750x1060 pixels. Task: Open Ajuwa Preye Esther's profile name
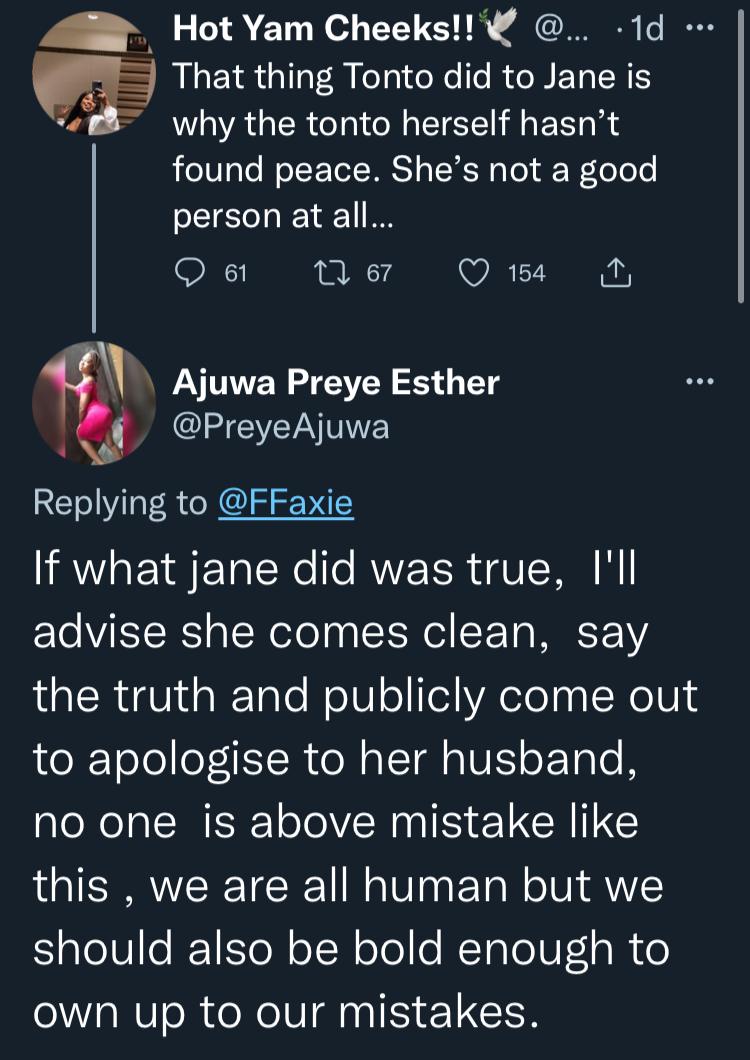click(x=336, y=382)
